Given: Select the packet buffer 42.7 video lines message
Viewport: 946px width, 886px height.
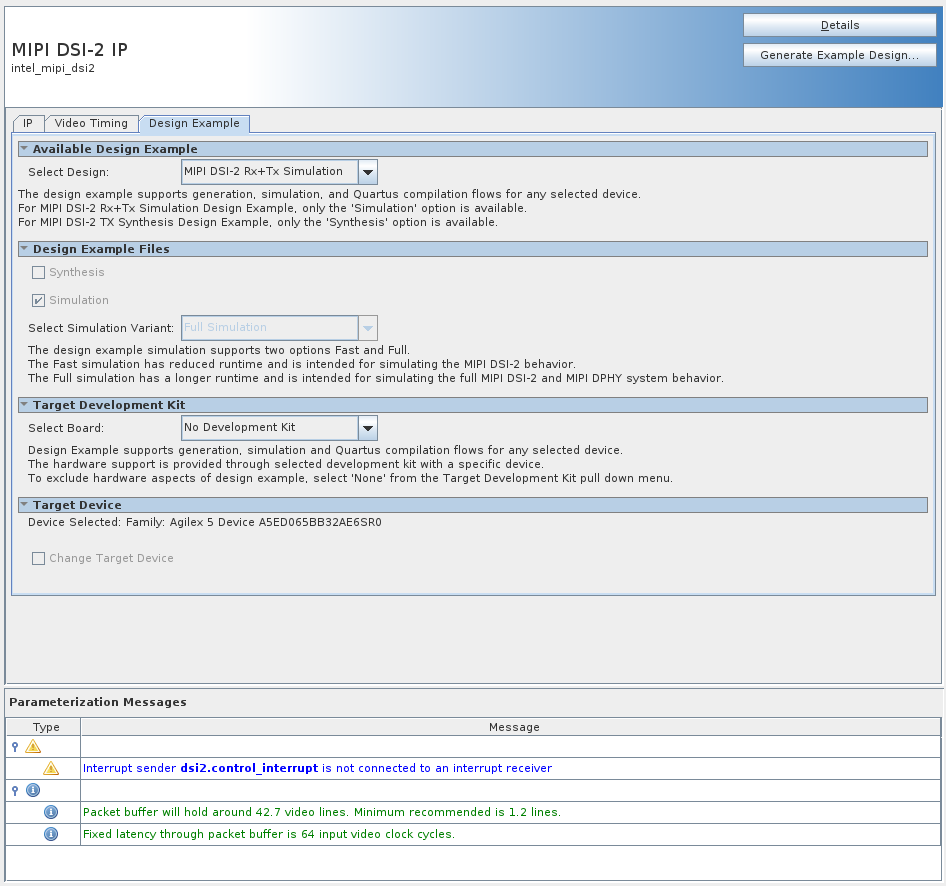Looking at the screenshot, I should coord(511,812).
